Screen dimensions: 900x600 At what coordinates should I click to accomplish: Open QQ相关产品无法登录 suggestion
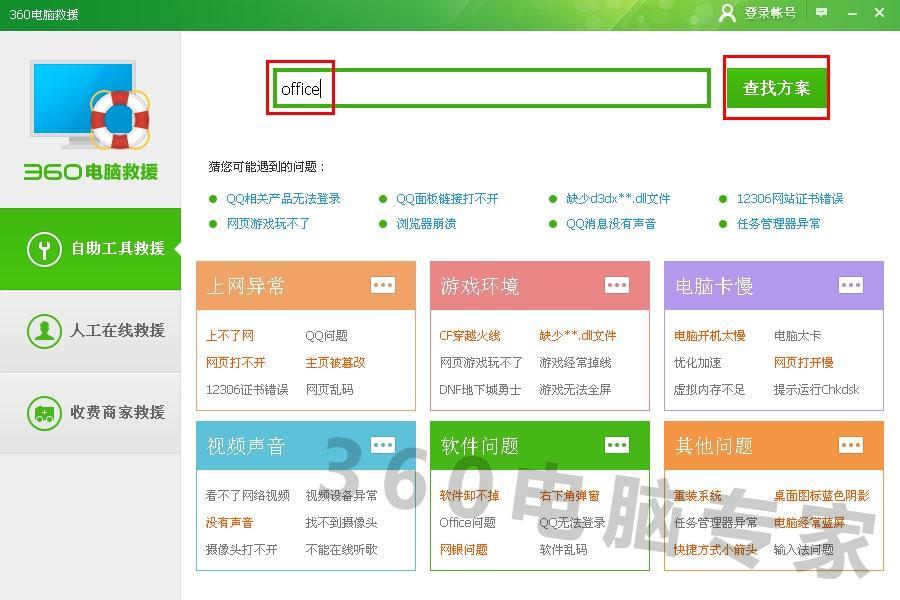(283, 199)
